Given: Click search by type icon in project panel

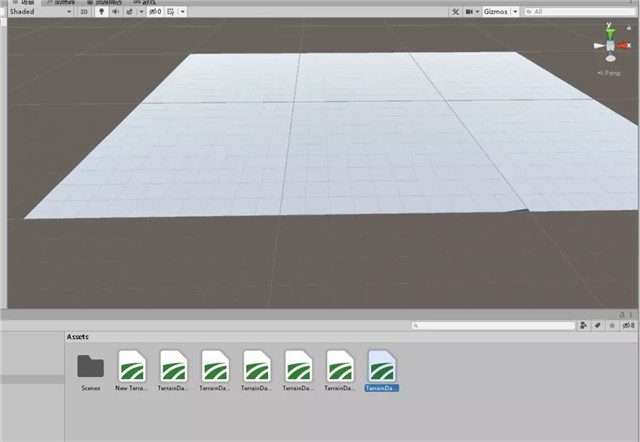Looking at the screenshot, I should click(x=584, y=325).
